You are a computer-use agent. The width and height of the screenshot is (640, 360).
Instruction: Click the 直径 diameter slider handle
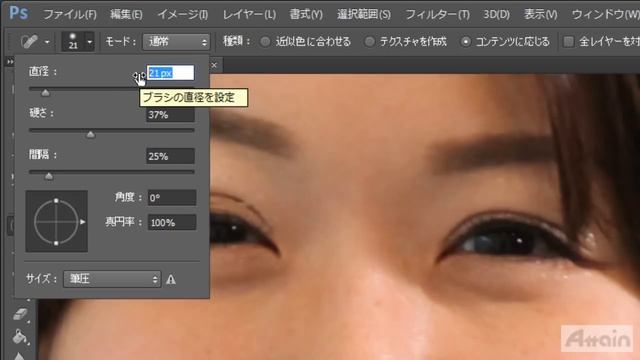pyautogui.click(x=45, y=93)
